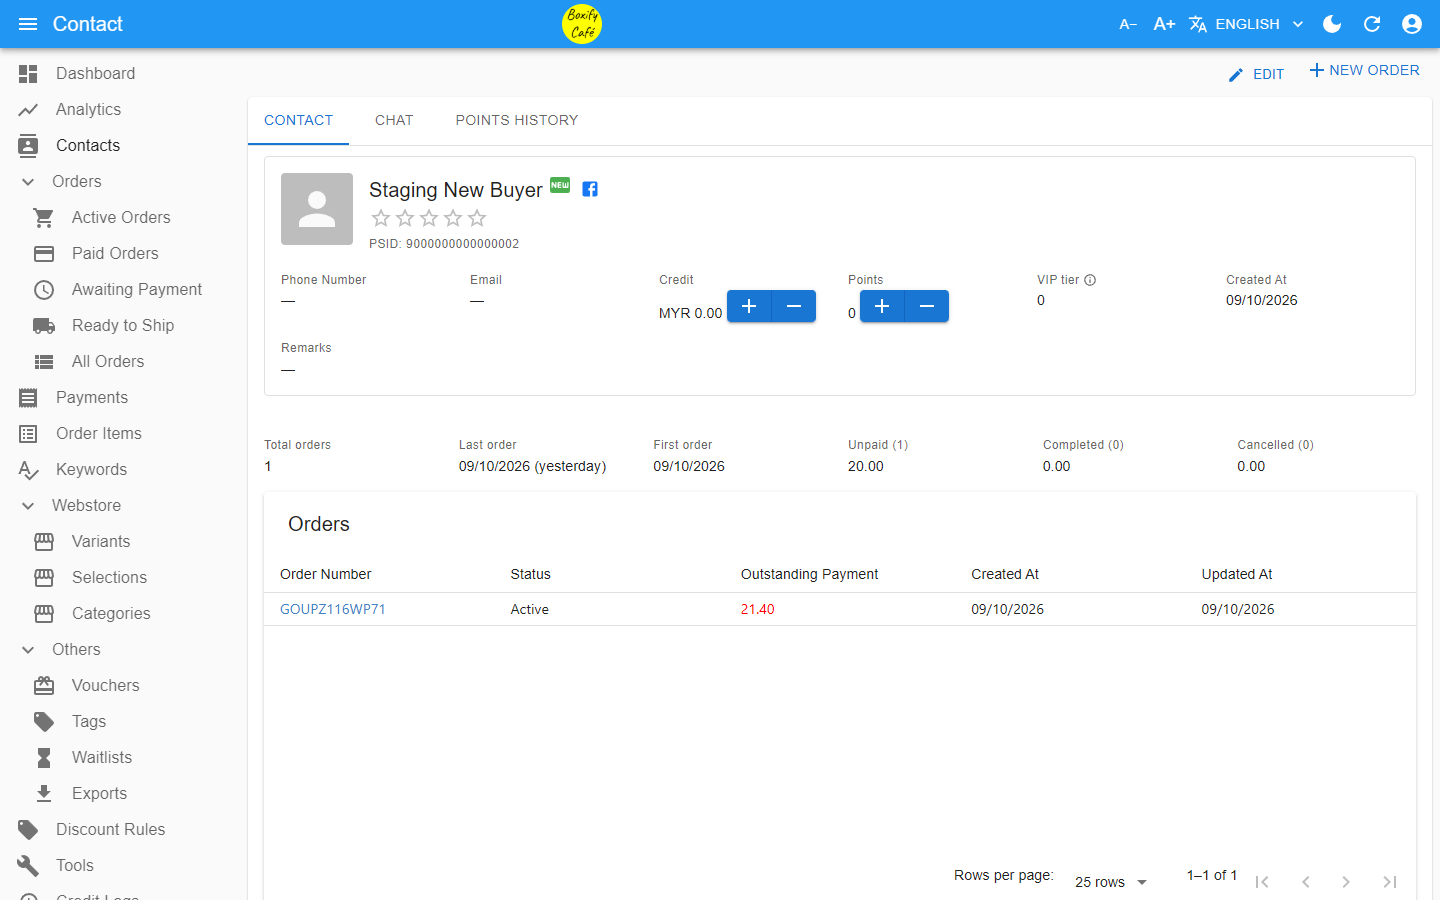Open the English language dropdown
The image size is (1440, 900).
coord(1247,24)
